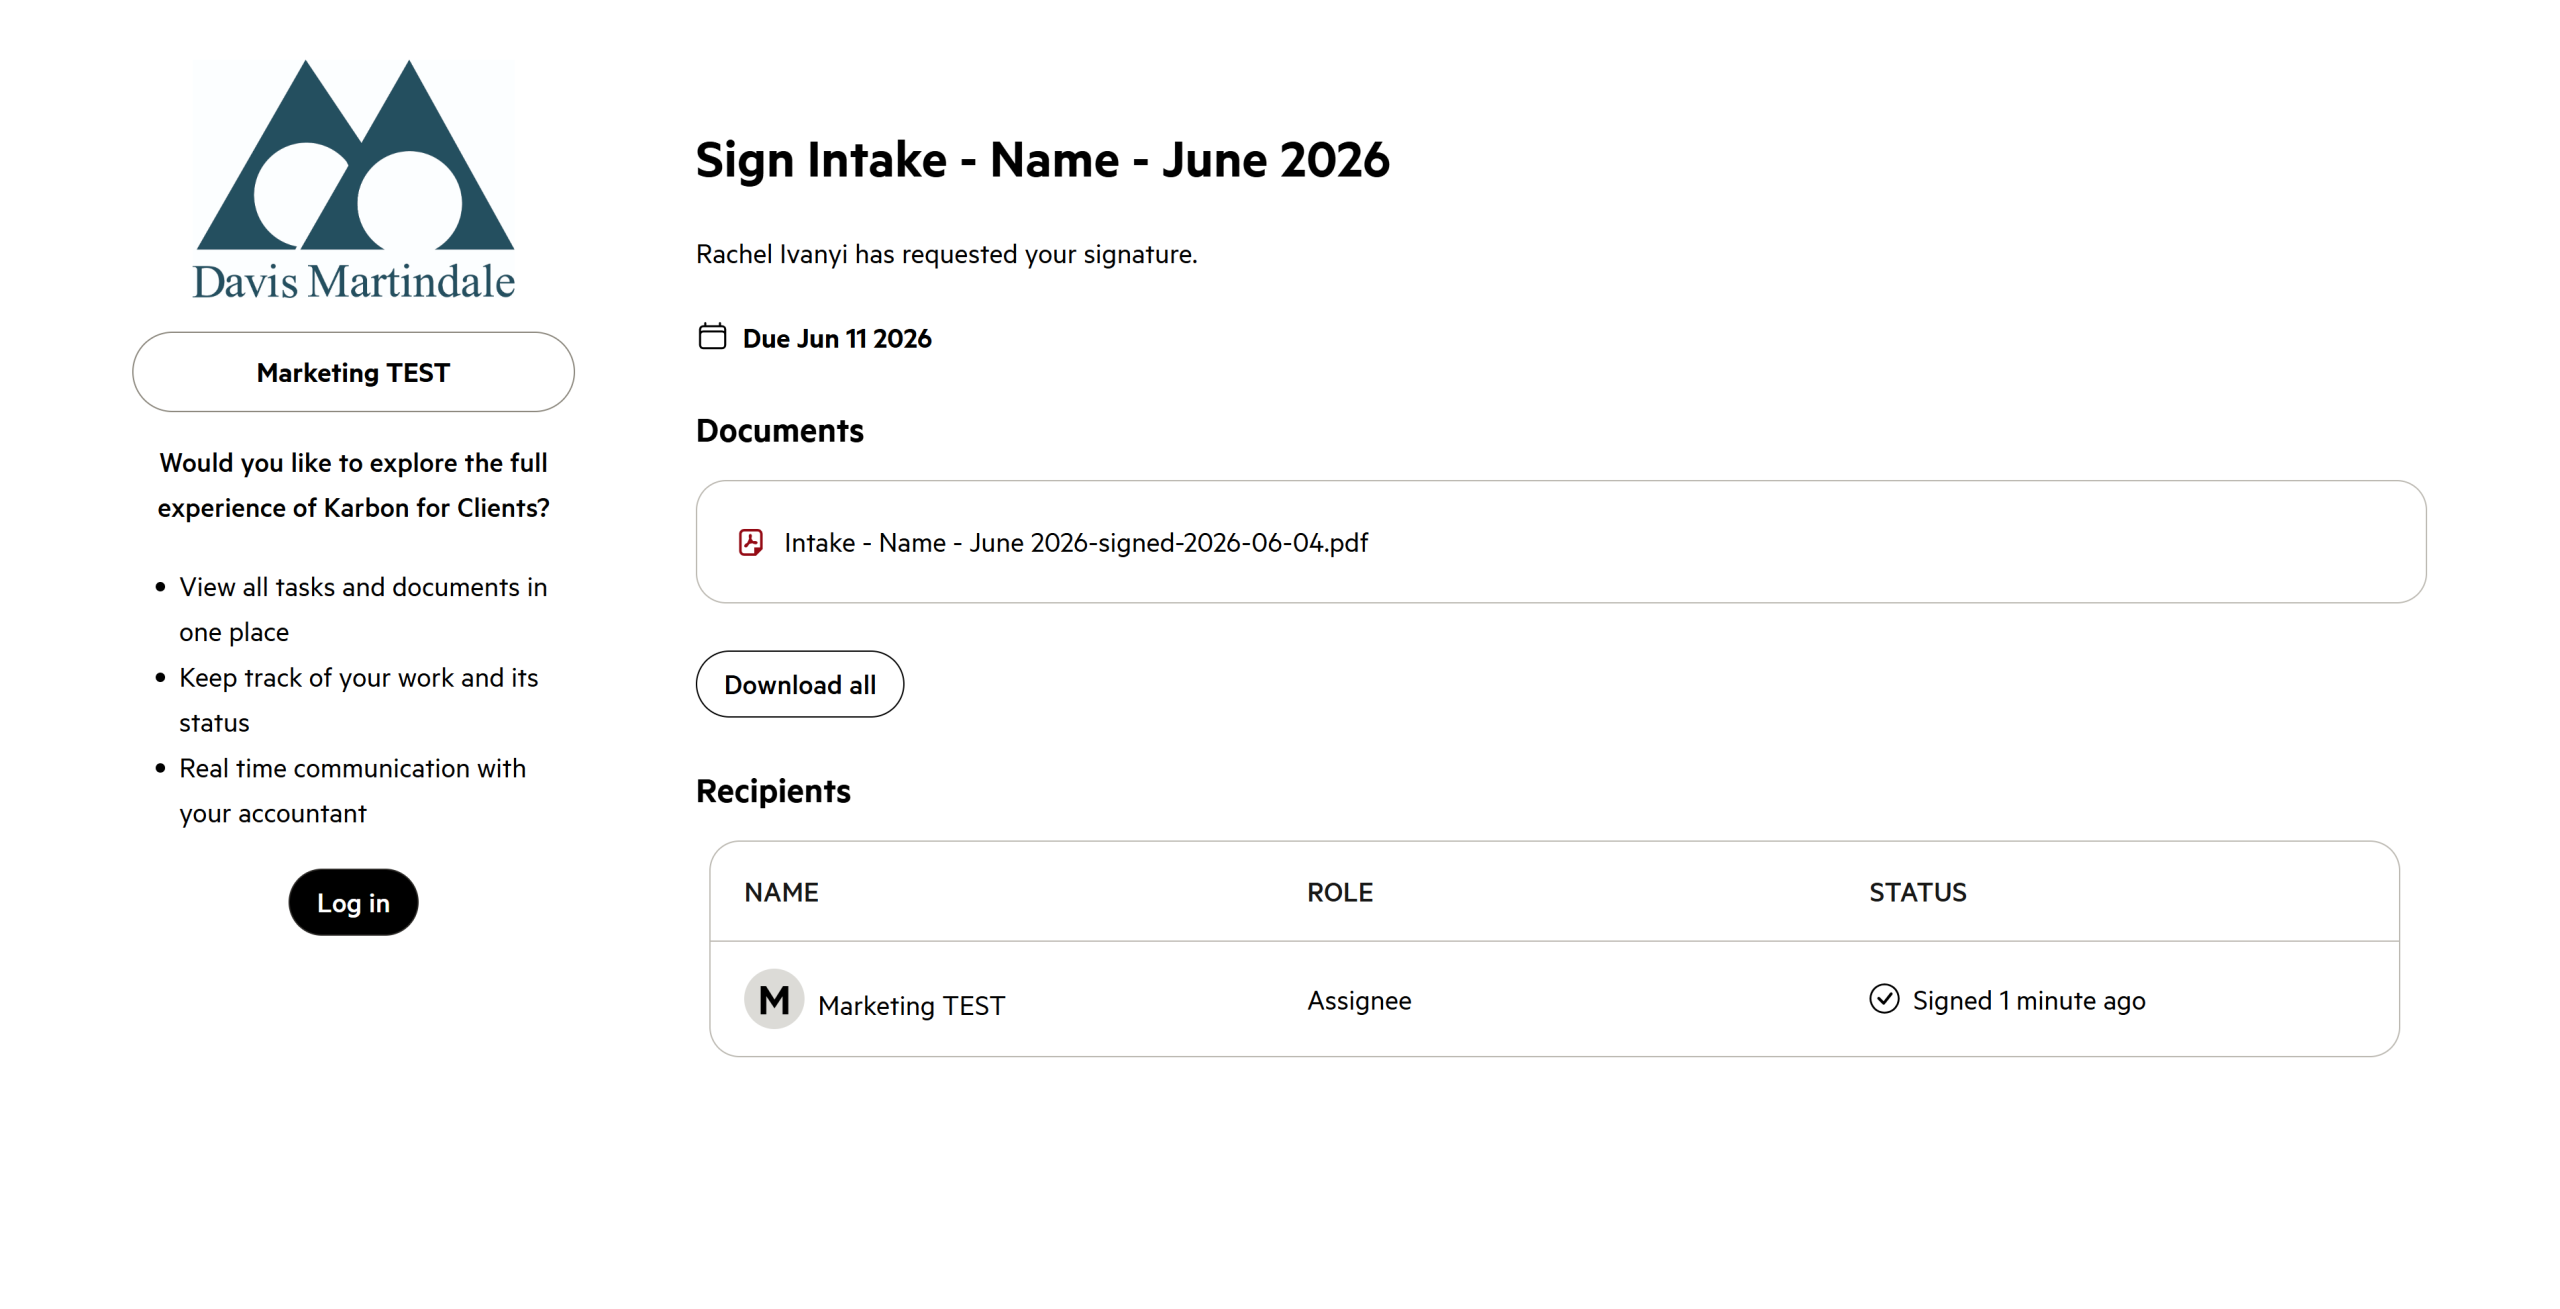Click the M avatar for Marketing TEST
This screenshot has width=2560, height=1309.
click(x=774, y=1000)
